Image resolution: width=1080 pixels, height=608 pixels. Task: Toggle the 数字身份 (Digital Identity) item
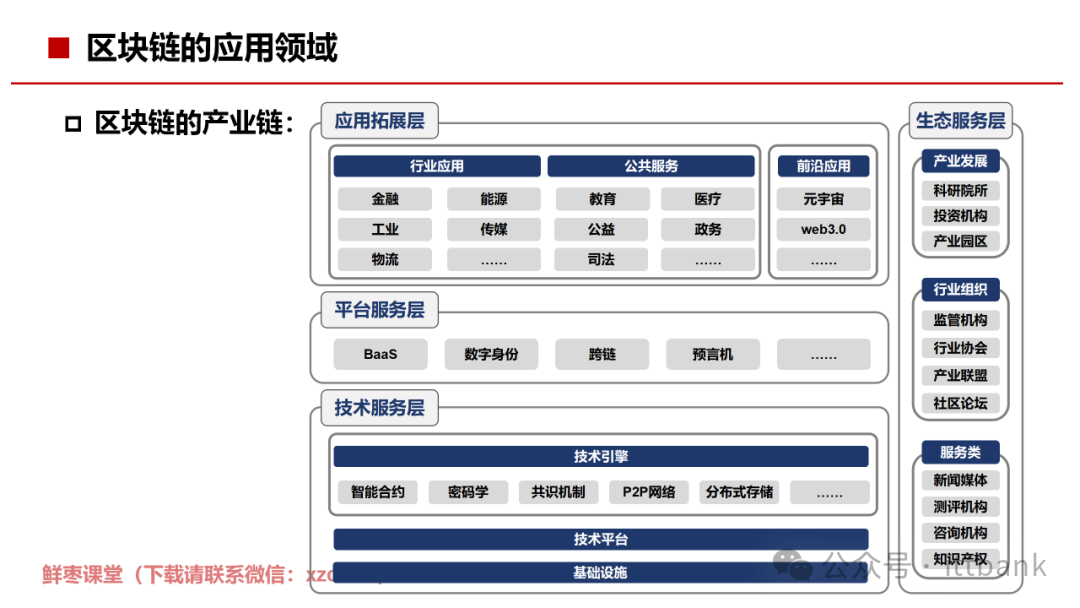(490, 354)
